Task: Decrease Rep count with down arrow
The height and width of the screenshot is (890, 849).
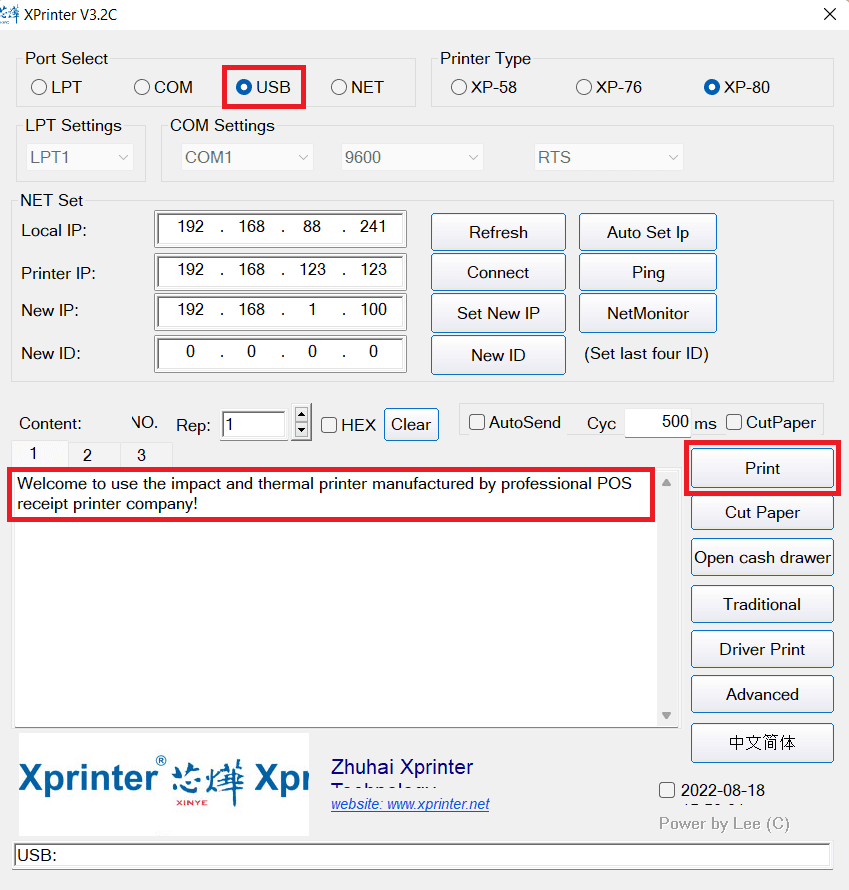Action: pyautogui.click(x=302, y=431)
